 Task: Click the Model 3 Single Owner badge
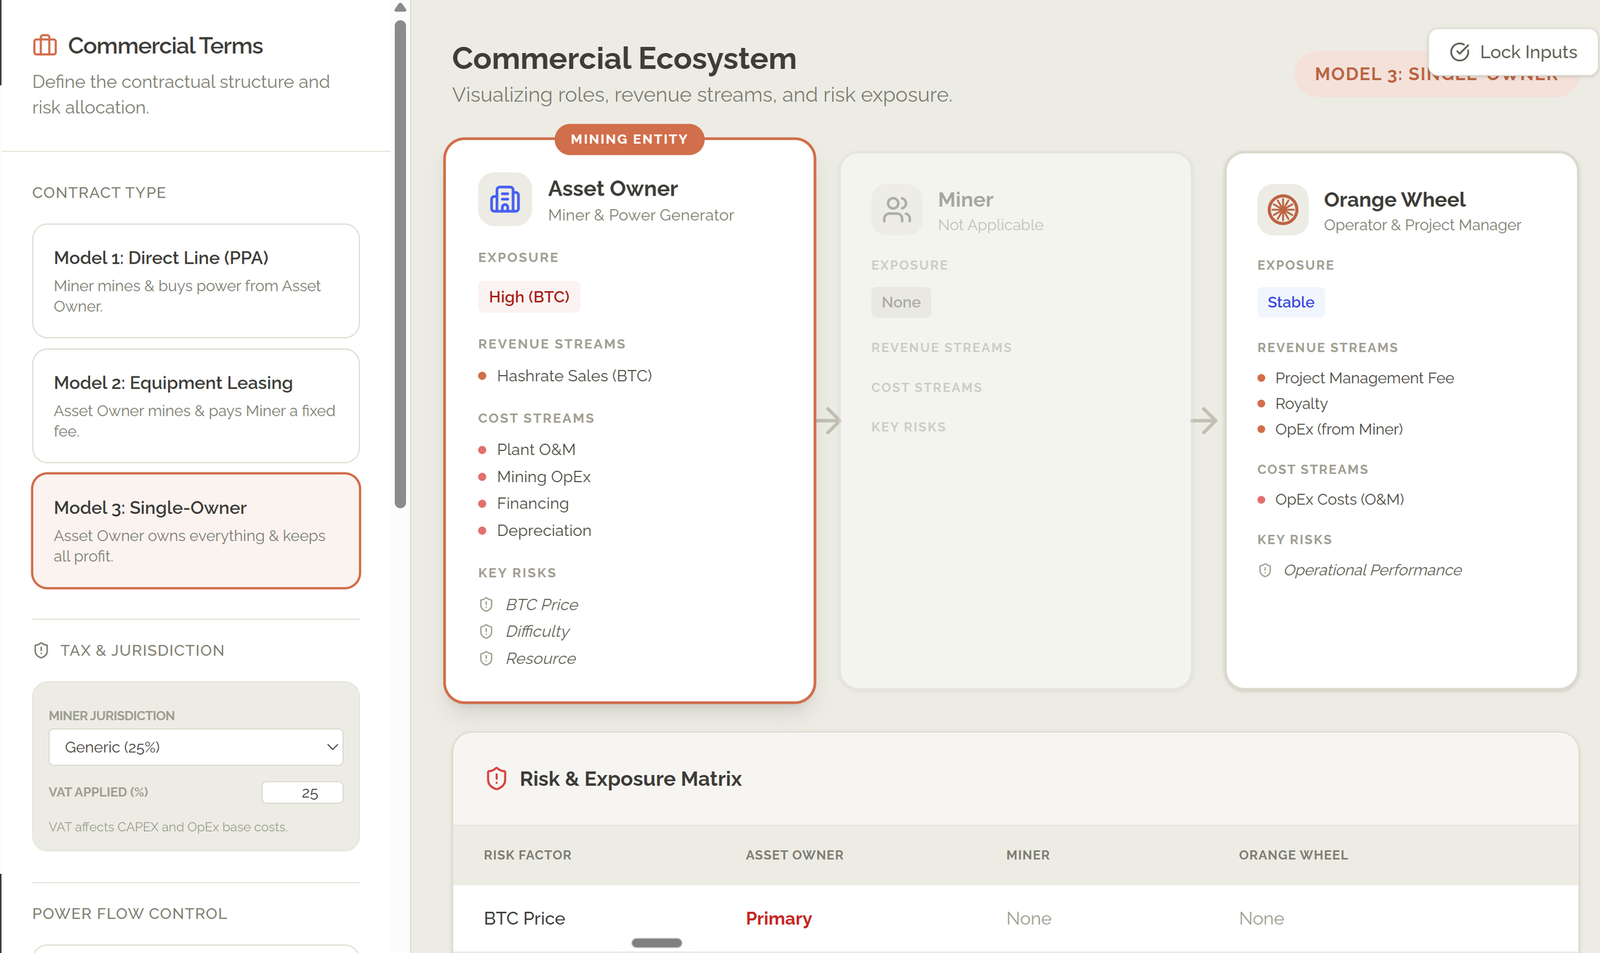(1436, 74)
